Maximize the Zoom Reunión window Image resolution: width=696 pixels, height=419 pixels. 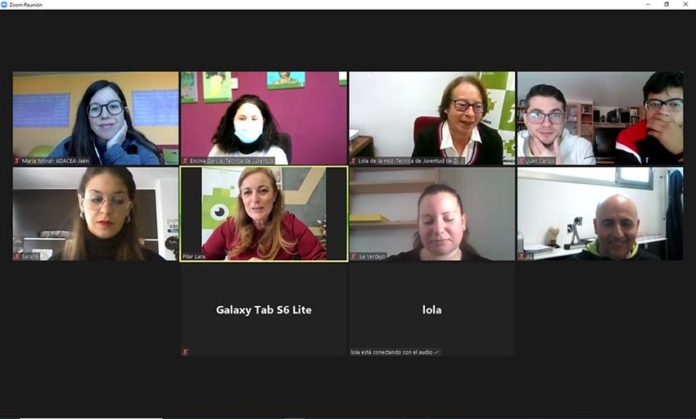coord(666,4)
